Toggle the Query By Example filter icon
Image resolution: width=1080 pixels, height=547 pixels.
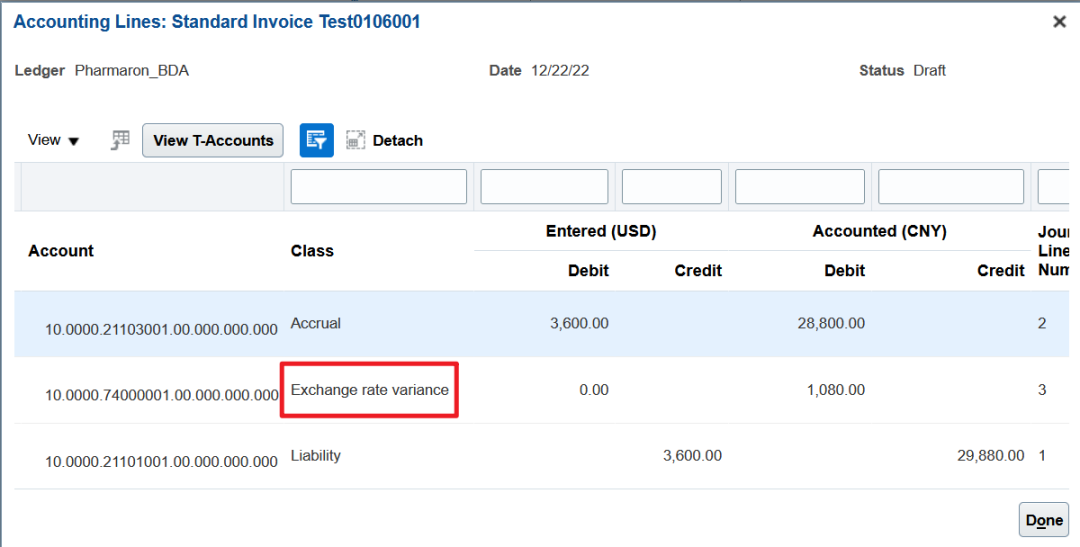point(317,141)
